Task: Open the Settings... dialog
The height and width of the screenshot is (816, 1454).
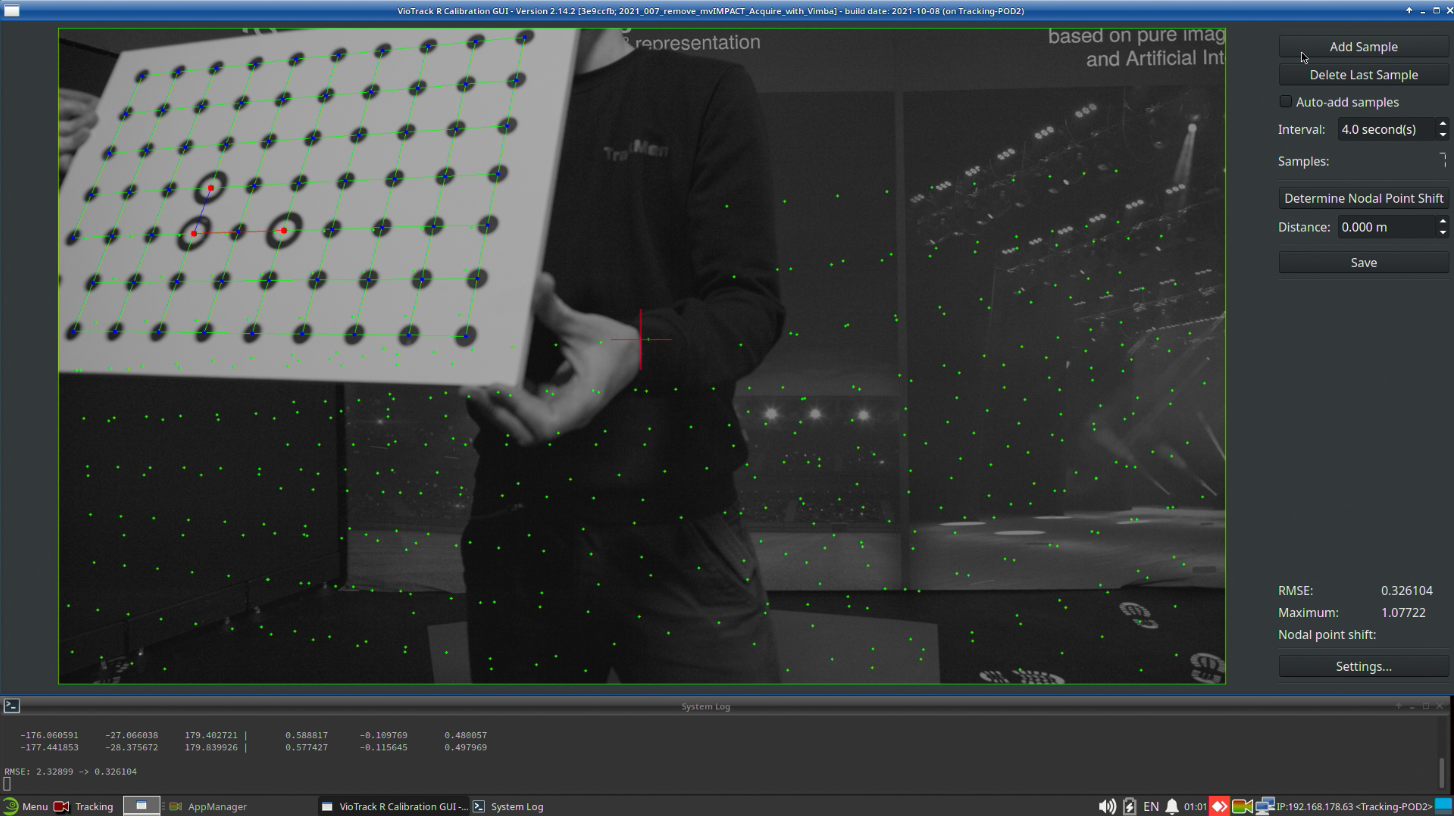Action: coord(1363,666)
